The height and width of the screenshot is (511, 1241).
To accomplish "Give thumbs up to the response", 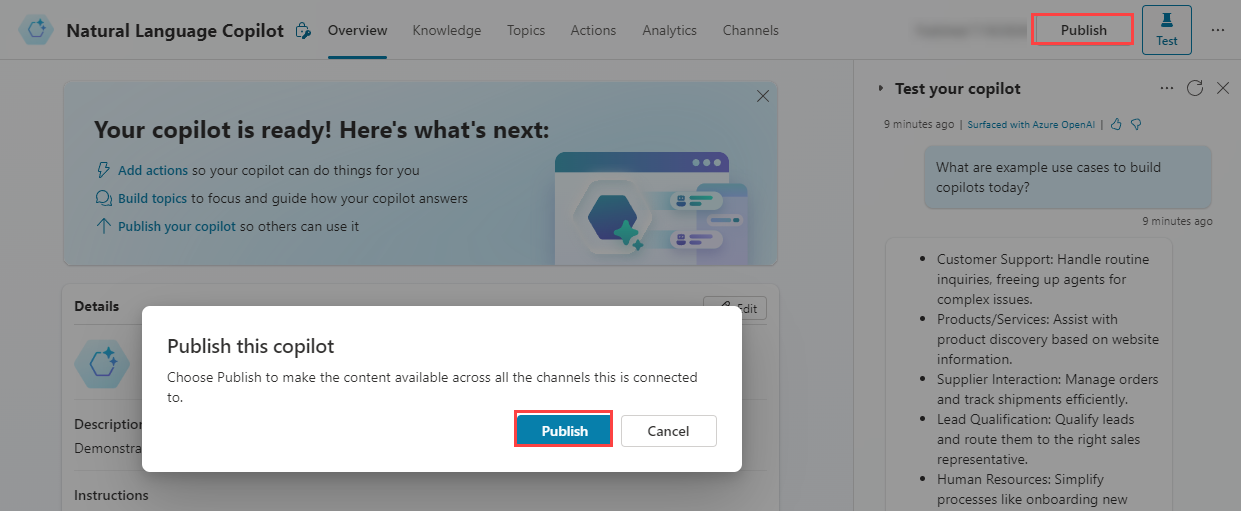I will click(x=1117, y=125).
